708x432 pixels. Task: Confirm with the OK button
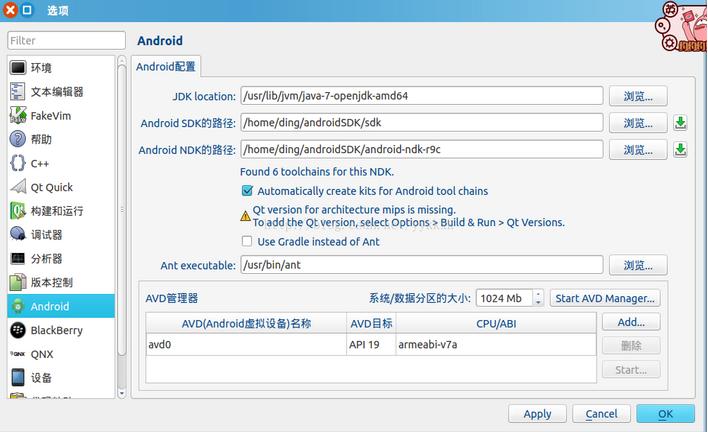click(666, 414)
